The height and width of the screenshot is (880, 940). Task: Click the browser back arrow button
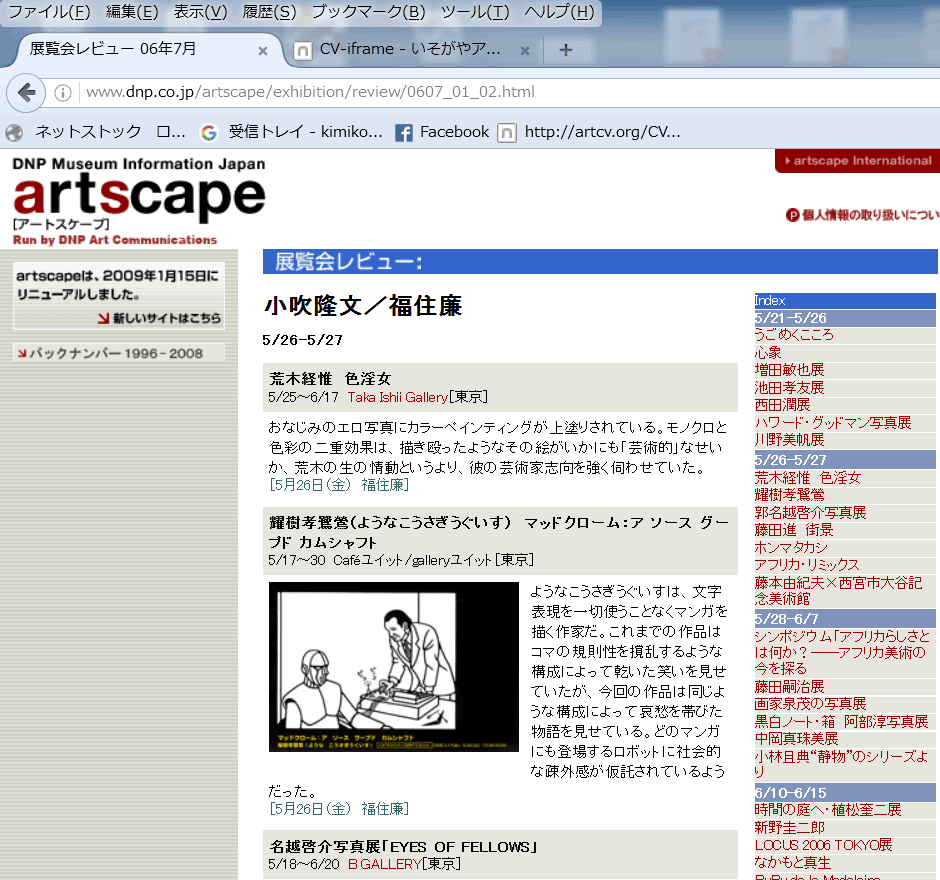pos(26,92)
